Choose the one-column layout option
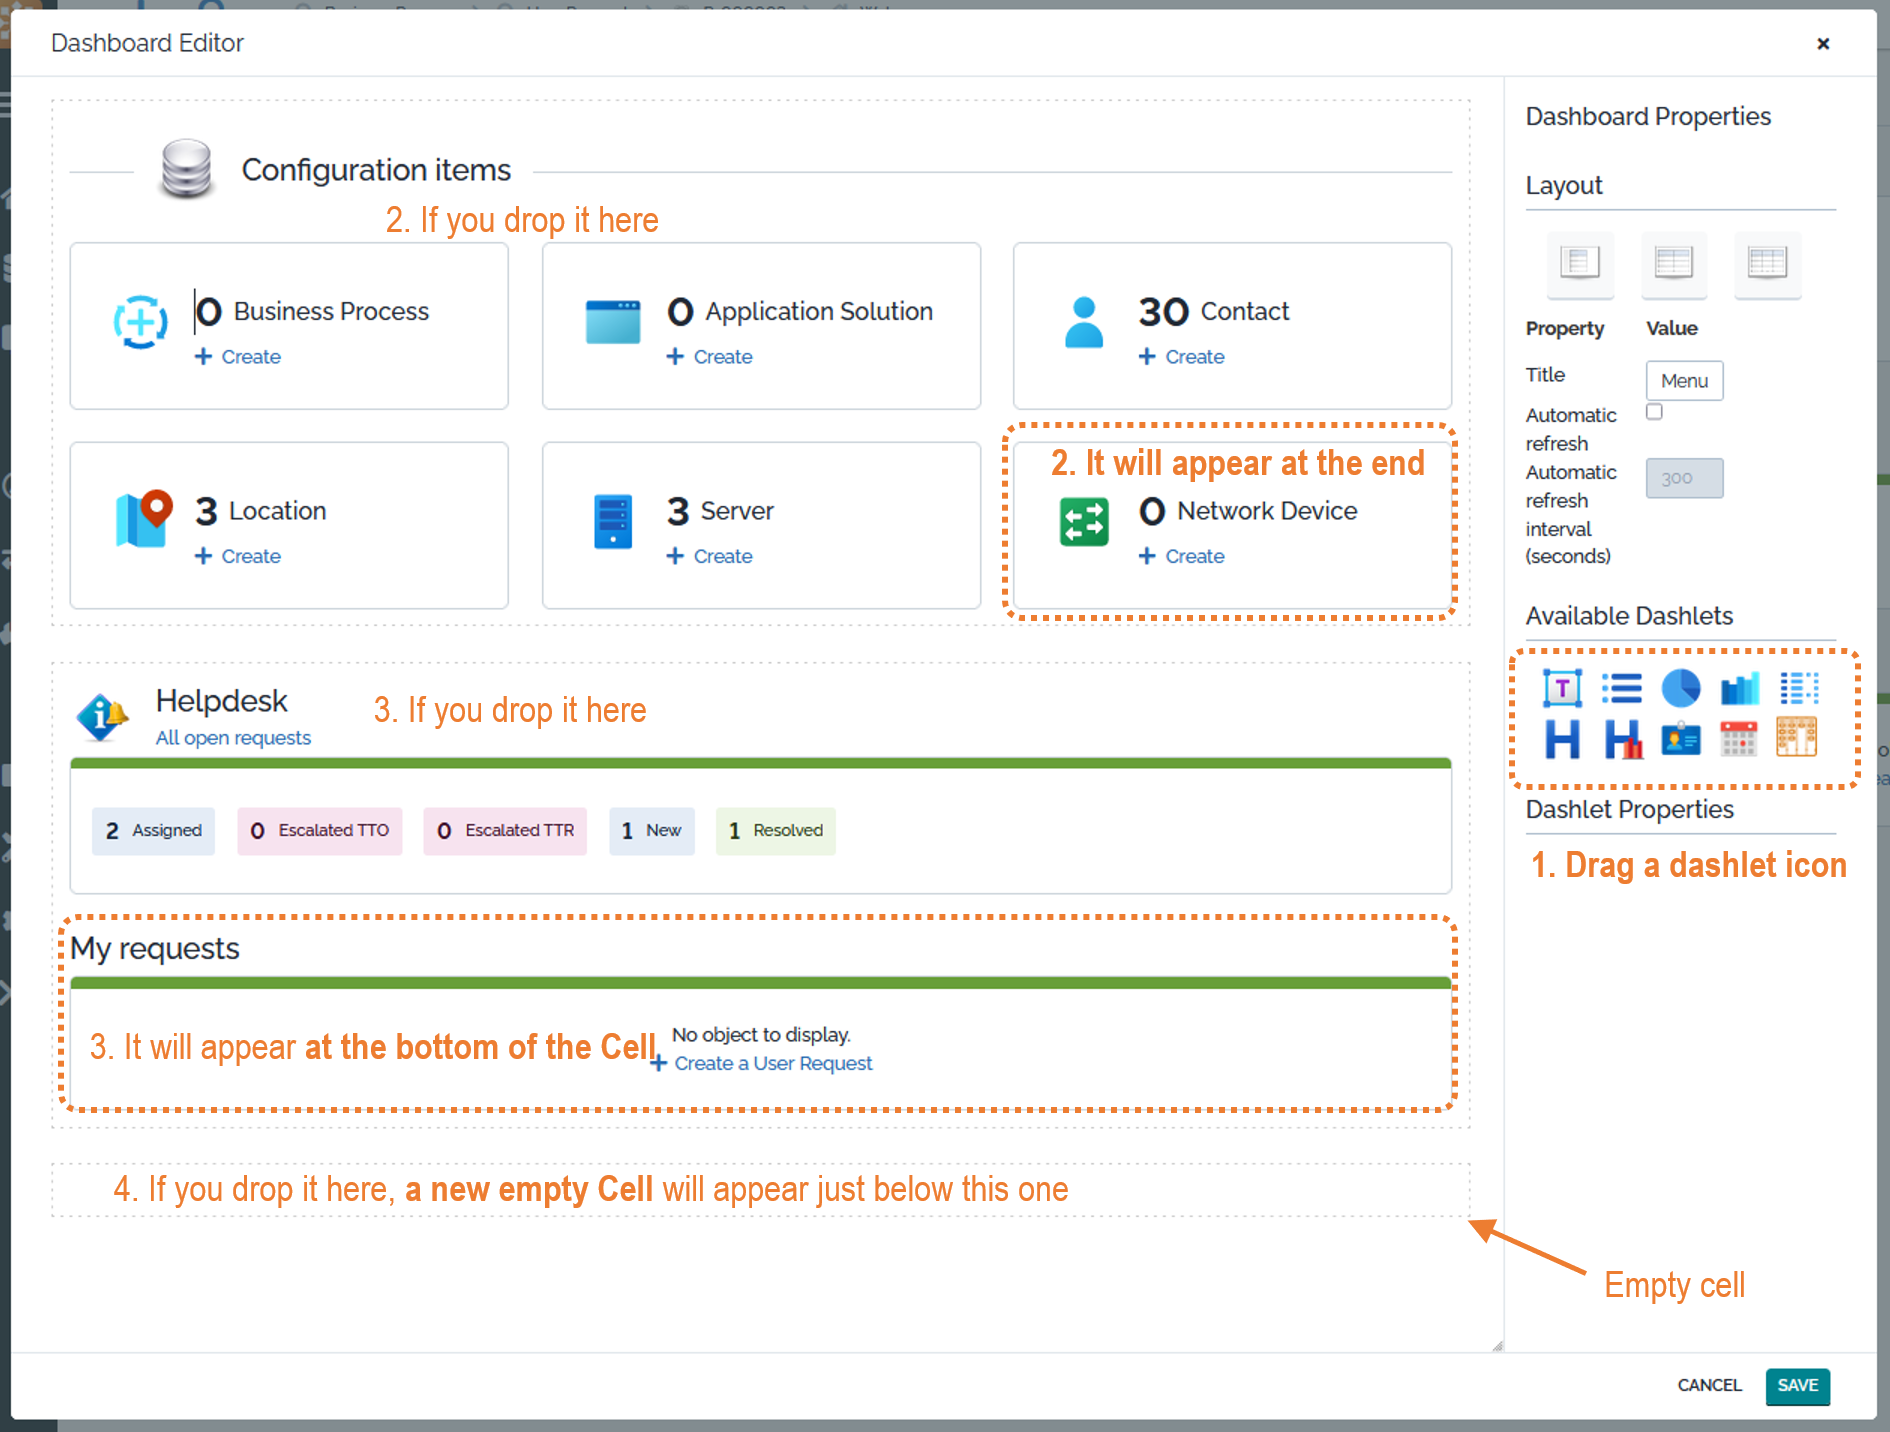1890x1432 pixels. tap(1580, 263)
